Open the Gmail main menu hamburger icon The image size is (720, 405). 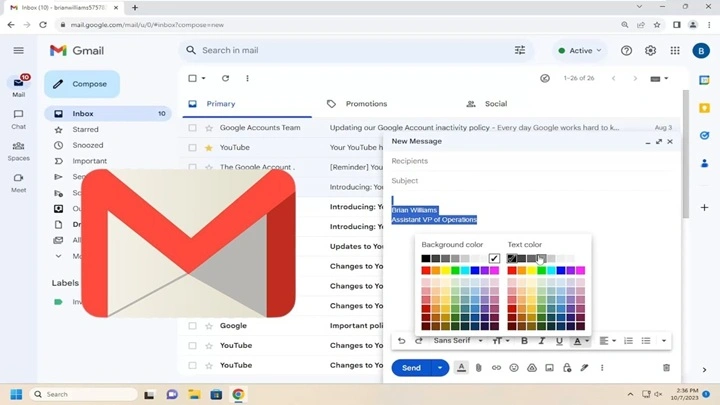point(18,51)
